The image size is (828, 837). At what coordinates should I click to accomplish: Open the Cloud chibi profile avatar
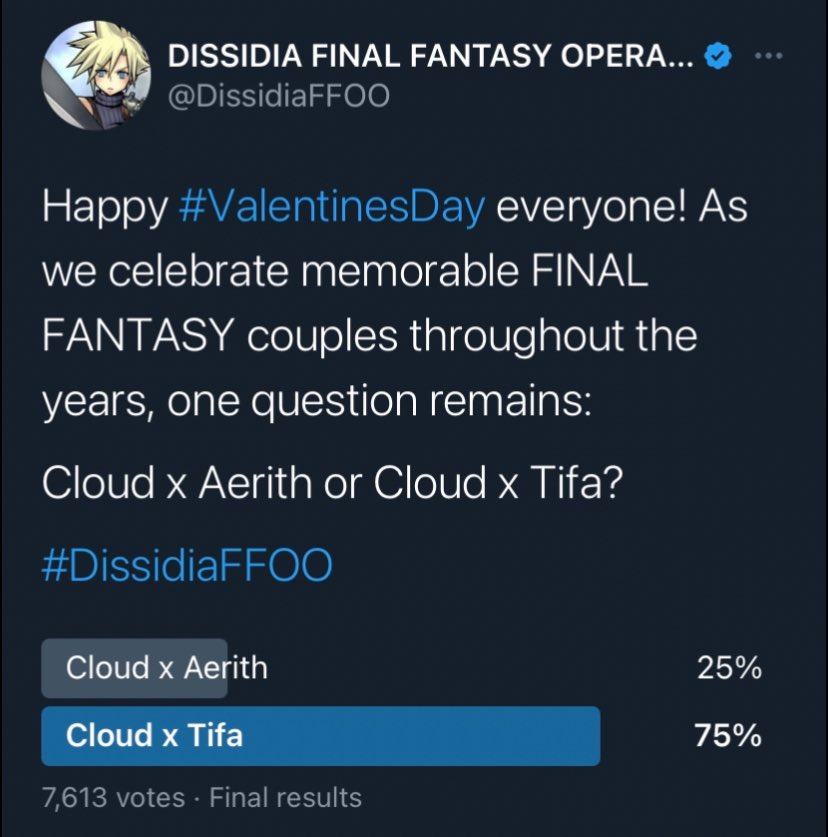[96, 76]
